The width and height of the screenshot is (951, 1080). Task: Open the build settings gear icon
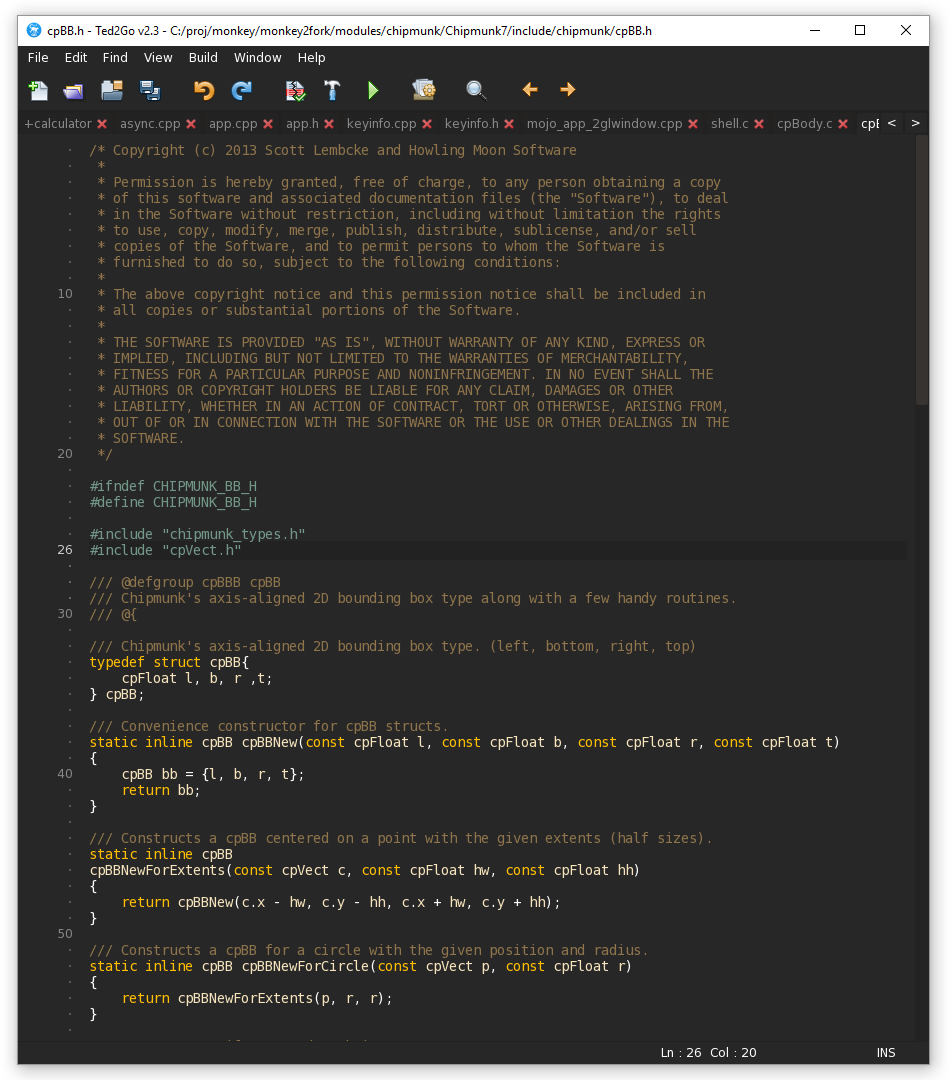pyautogui.click(x=424, y=91)
